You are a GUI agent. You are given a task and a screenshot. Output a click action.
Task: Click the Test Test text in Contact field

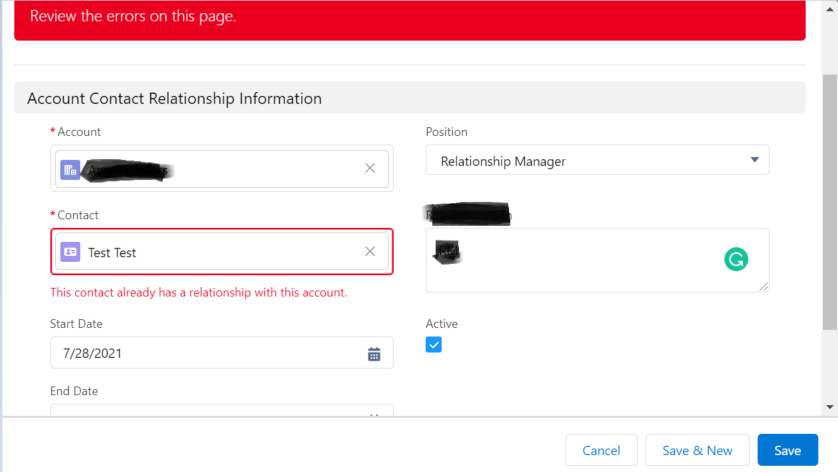pyautogui.click(x=112, y=253)
